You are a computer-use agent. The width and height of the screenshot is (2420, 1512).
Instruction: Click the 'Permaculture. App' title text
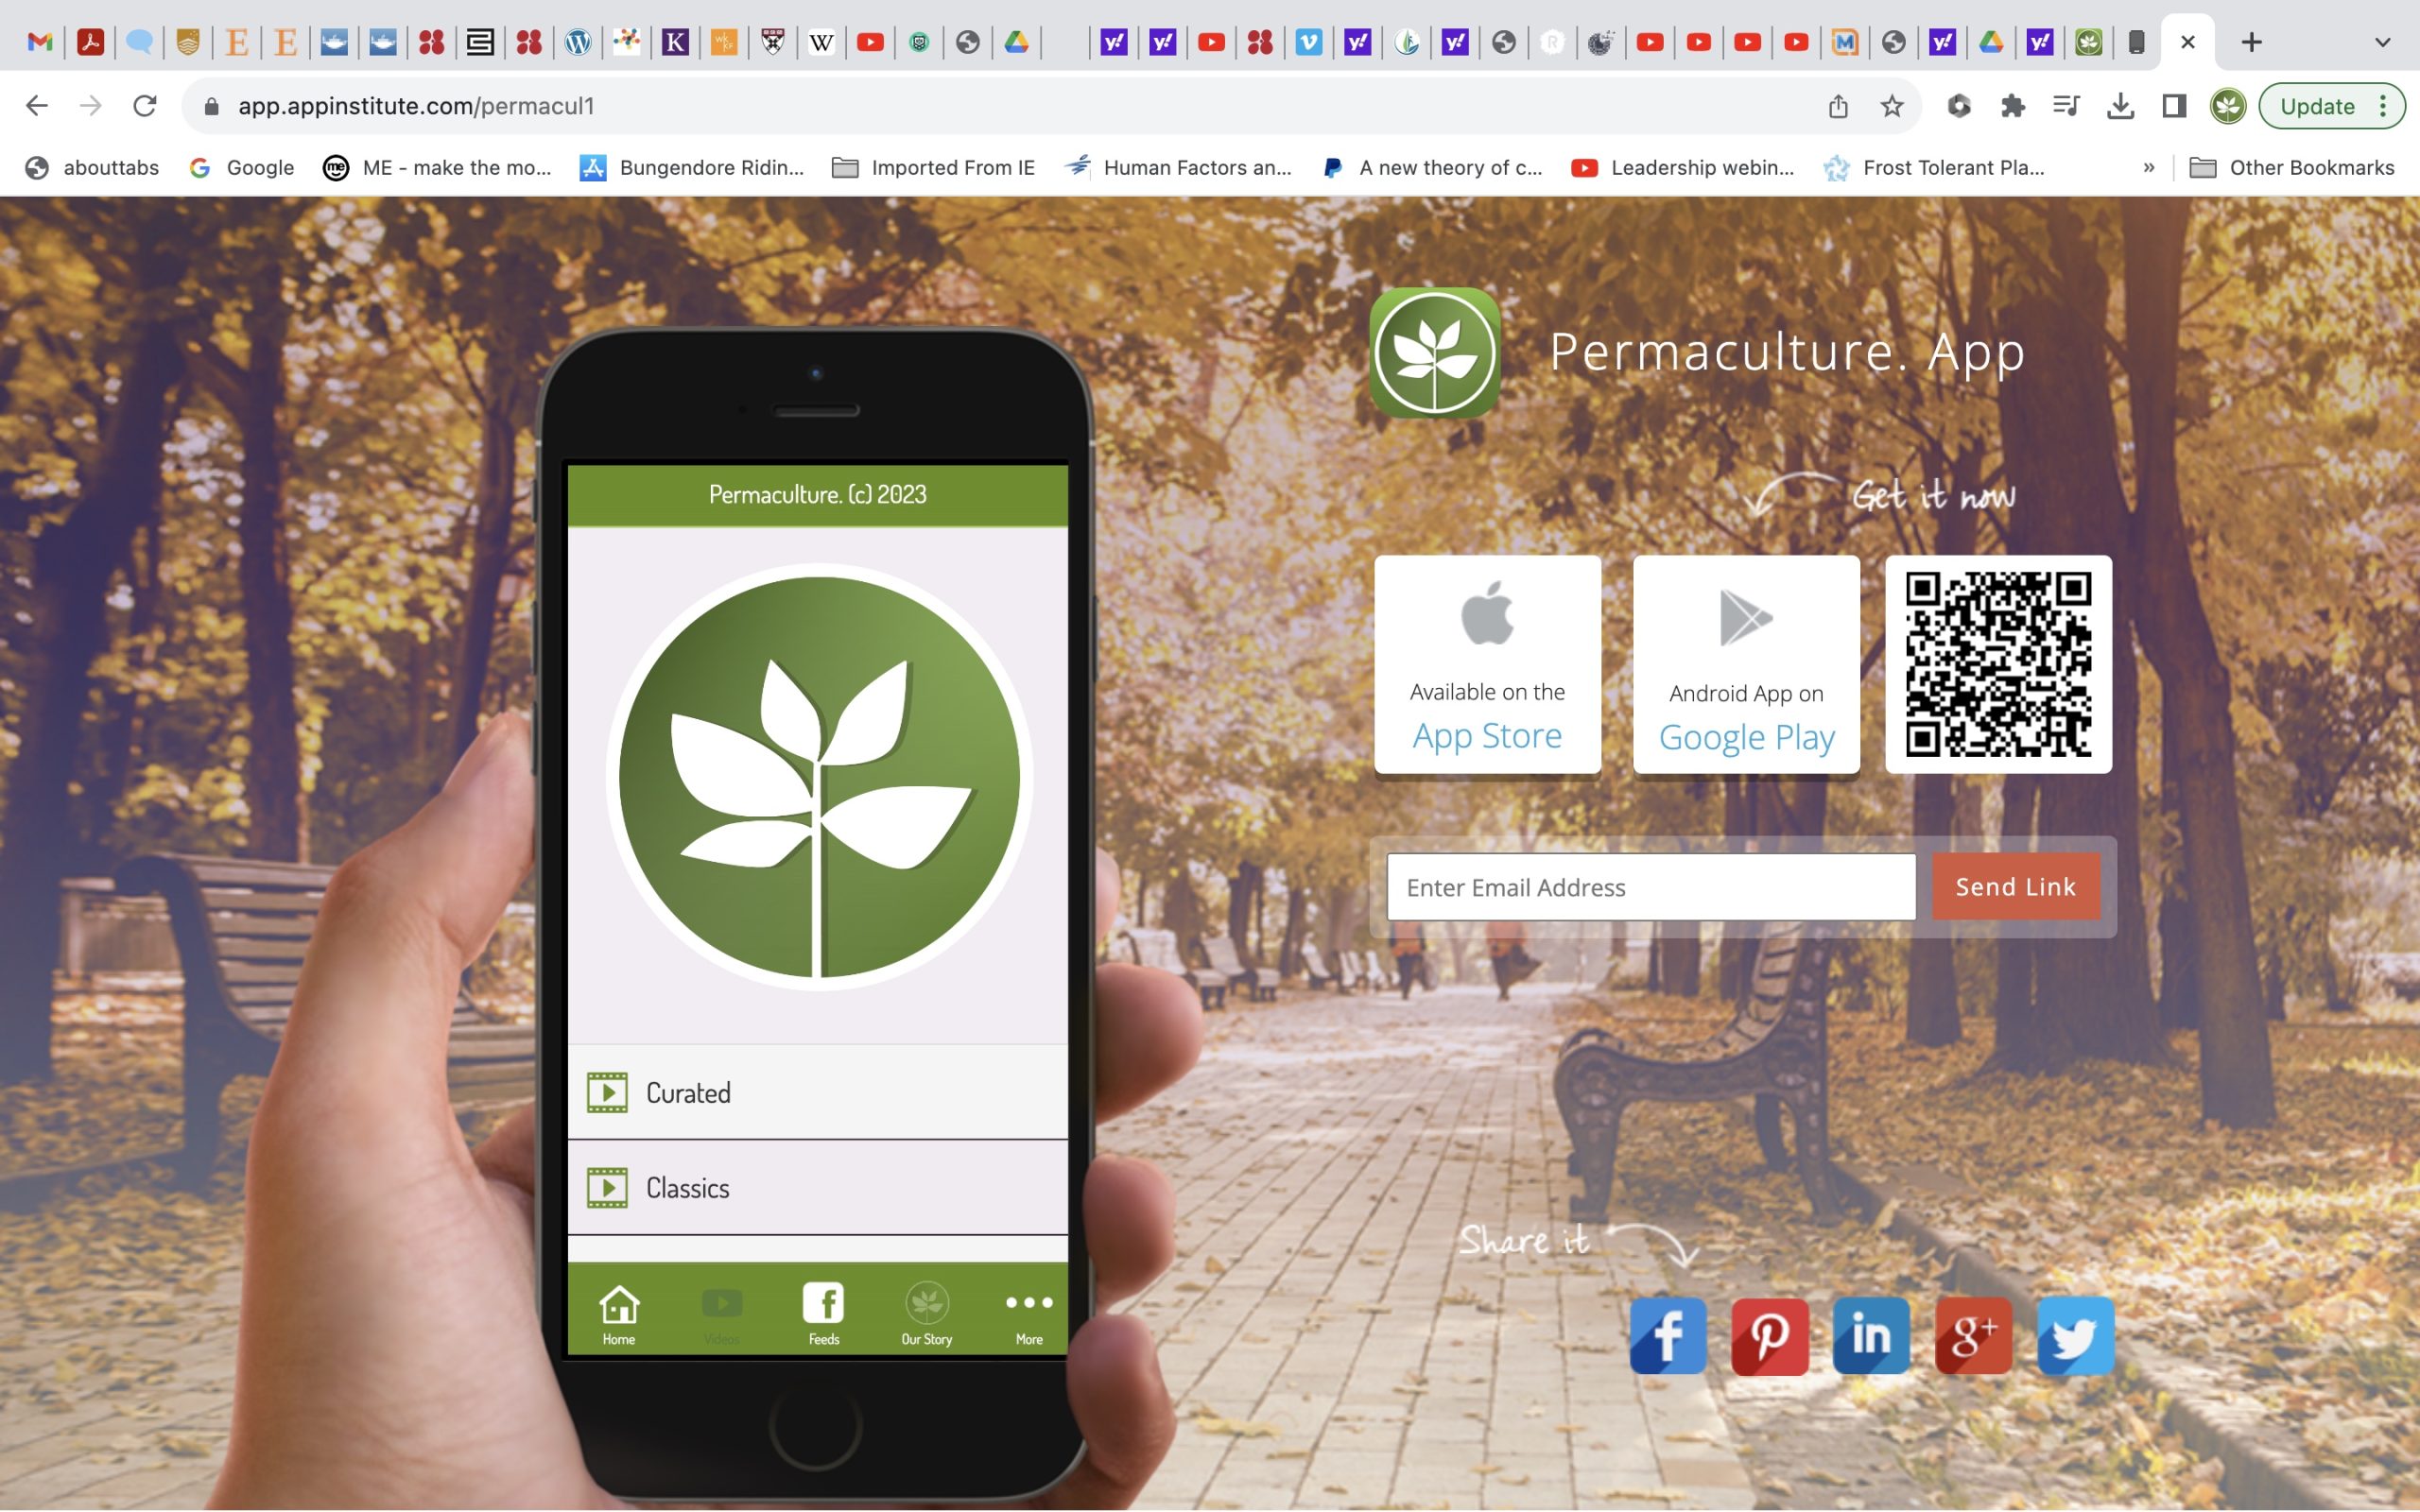pyautogui.click(x=1787, y=352)
